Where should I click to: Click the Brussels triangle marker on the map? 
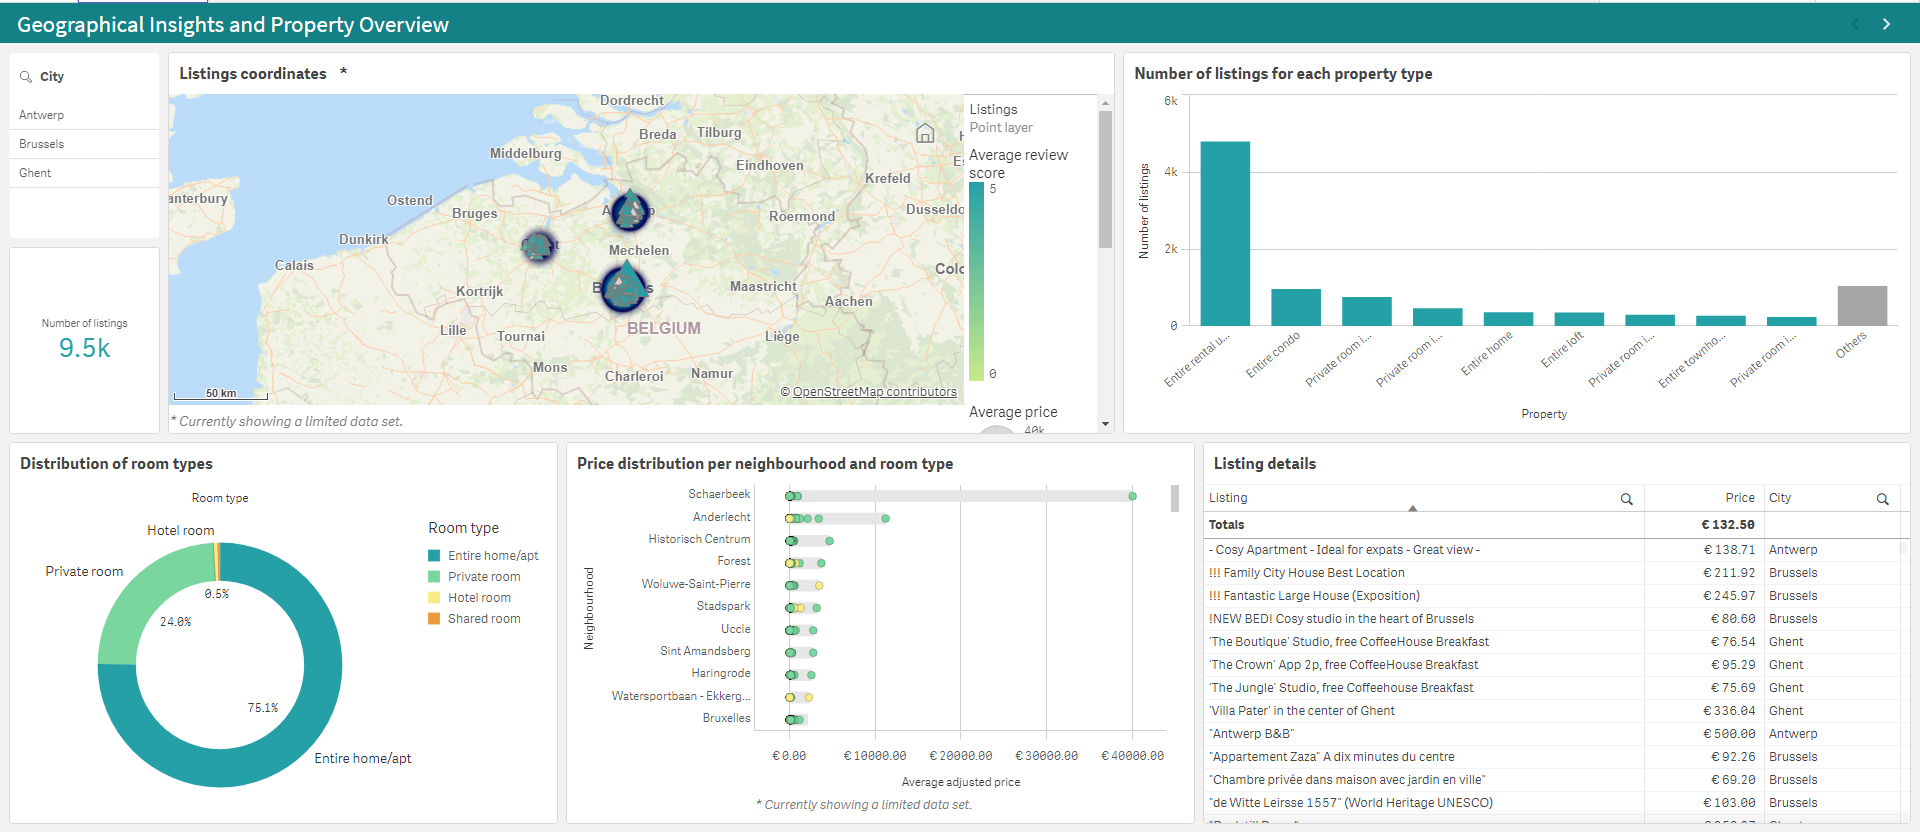coord(626,287)
